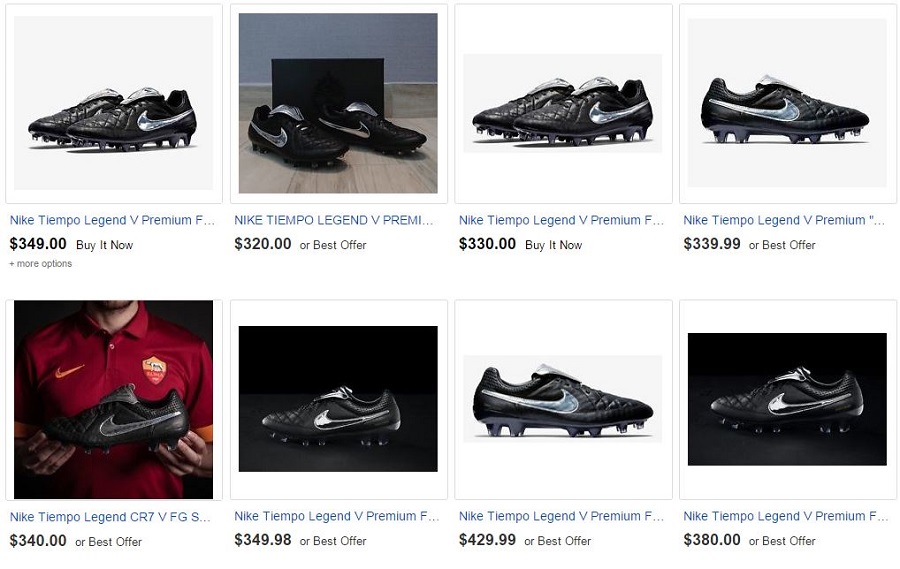The height and width of the screenshot is (569, 900).
Task: Click the $429.99 price text
Action: click(487, 541)
